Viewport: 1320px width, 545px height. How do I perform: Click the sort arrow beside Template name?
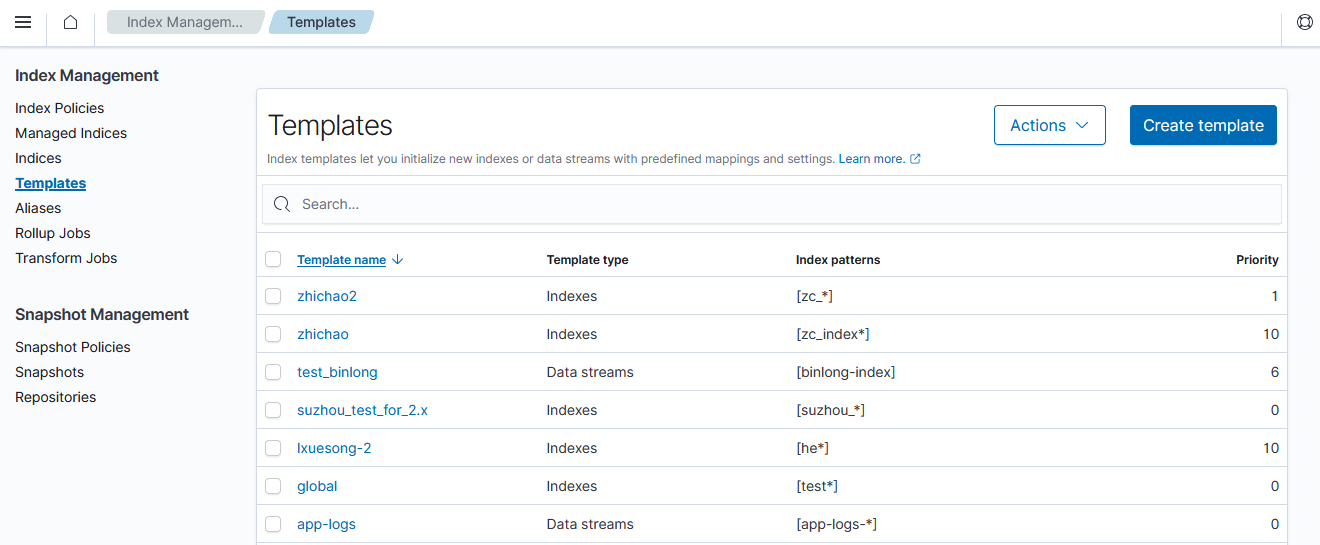click(x=398, y=259)
